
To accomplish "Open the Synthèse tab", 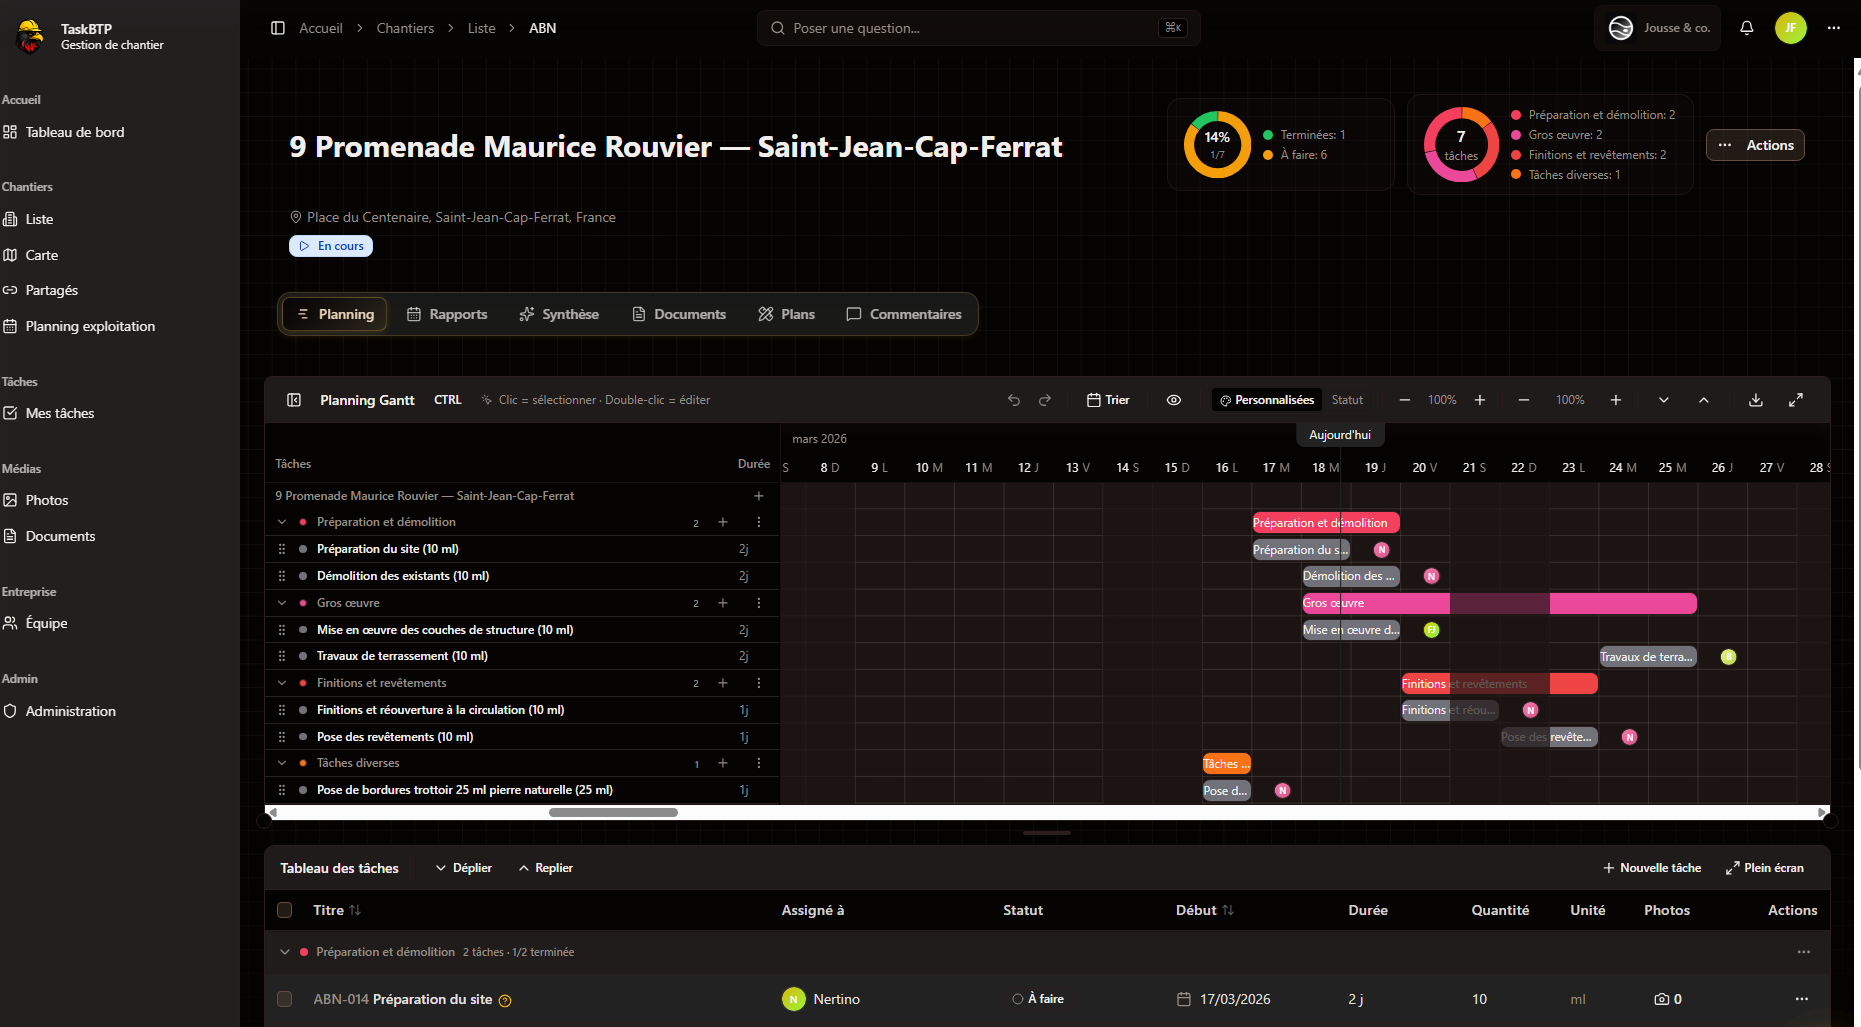I will click(559, 314).
